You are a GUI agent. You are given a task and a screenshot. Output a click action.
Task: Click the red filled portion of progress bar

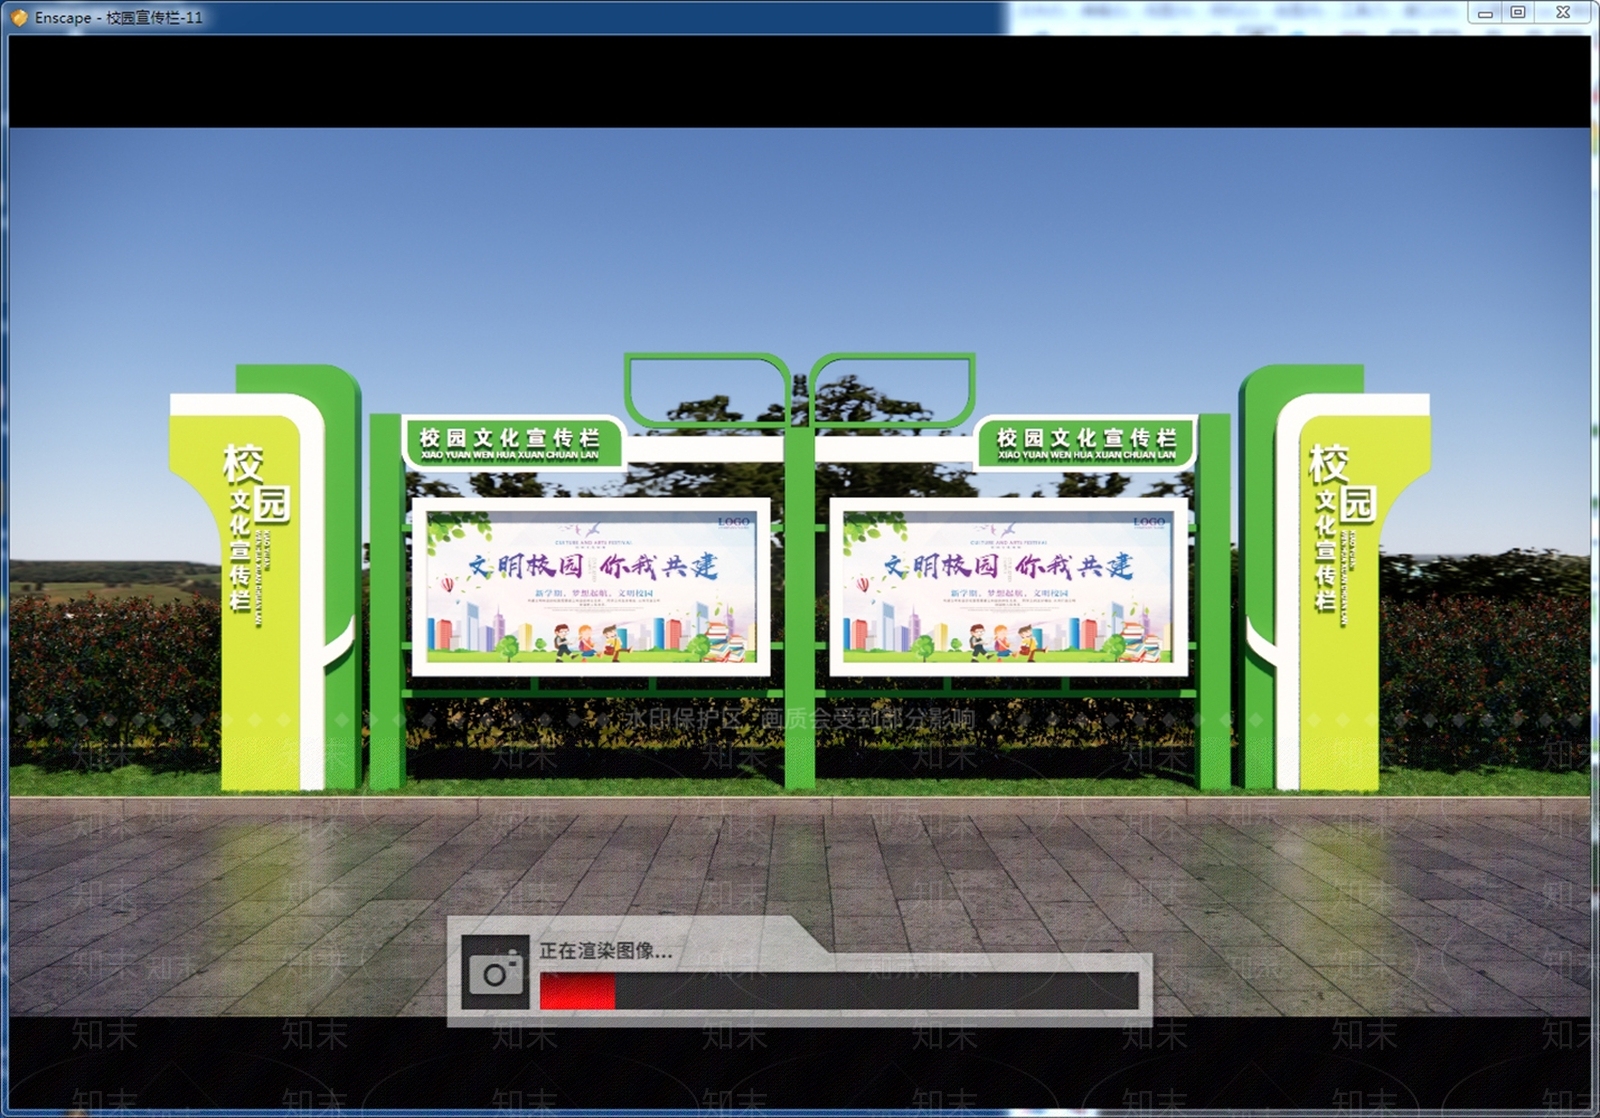[x=577, y=991]
